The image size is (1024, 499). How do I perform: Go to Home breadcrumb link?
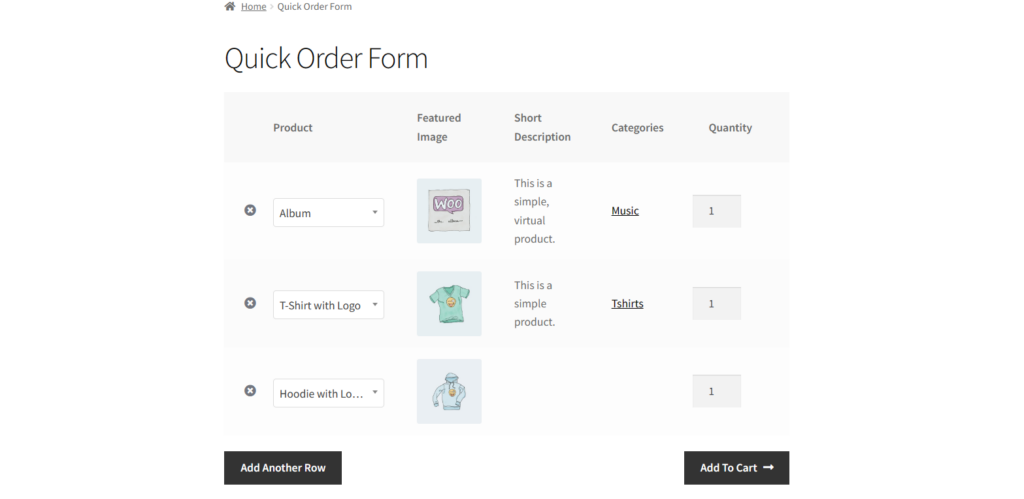253,7
